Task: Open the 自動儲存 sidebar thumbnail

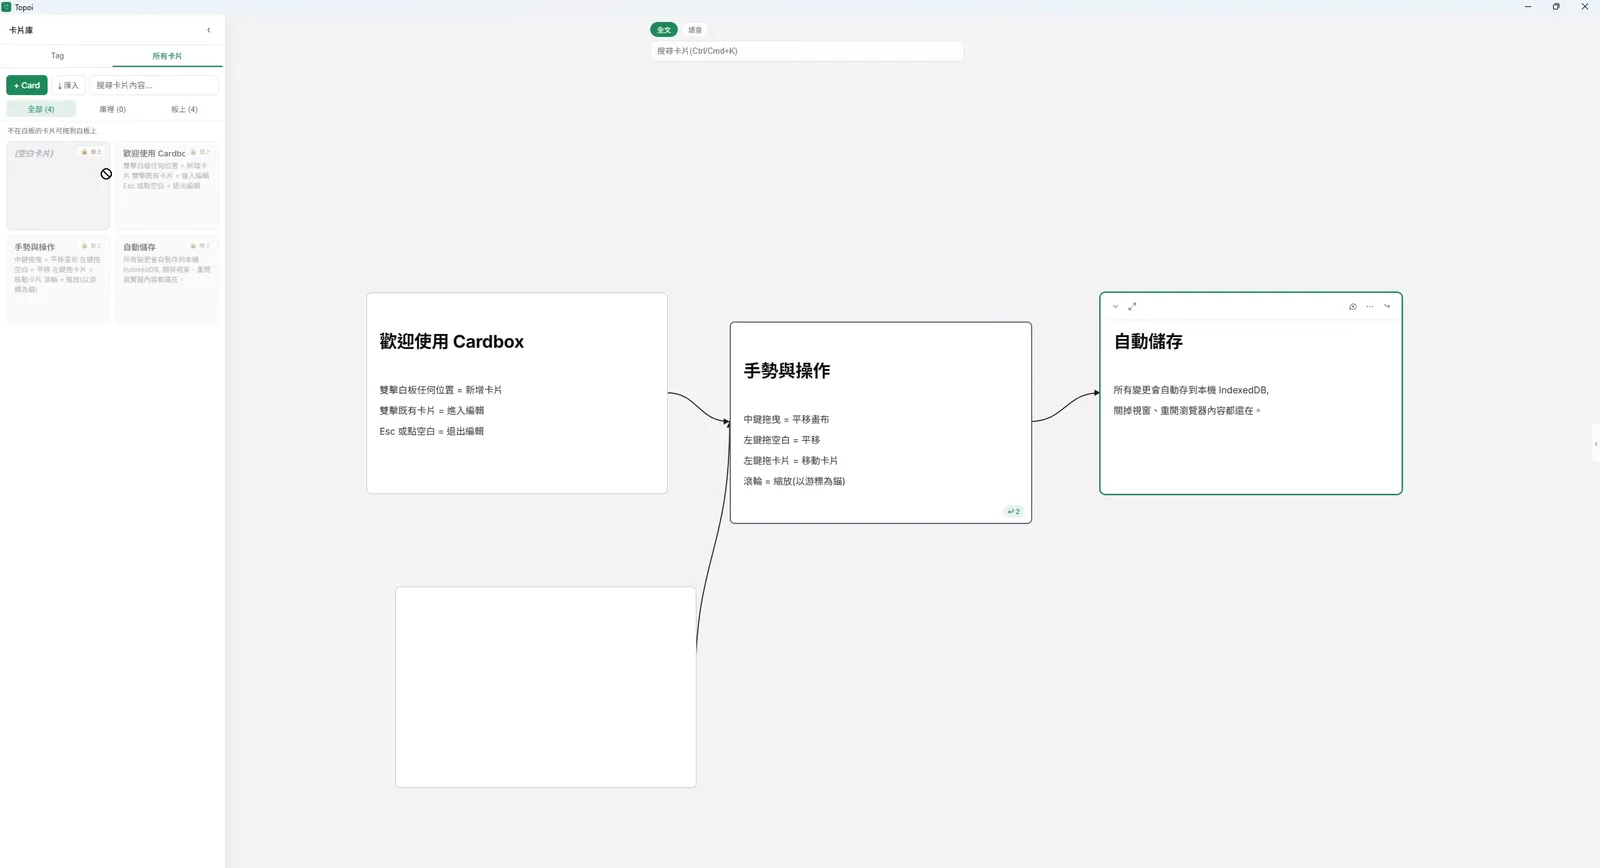Action: point(167,280)
